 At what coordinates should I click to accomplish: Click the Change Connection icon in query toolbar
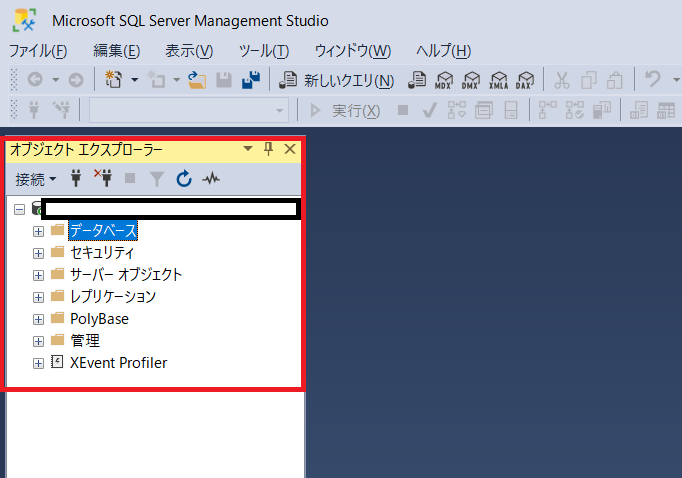61,110
